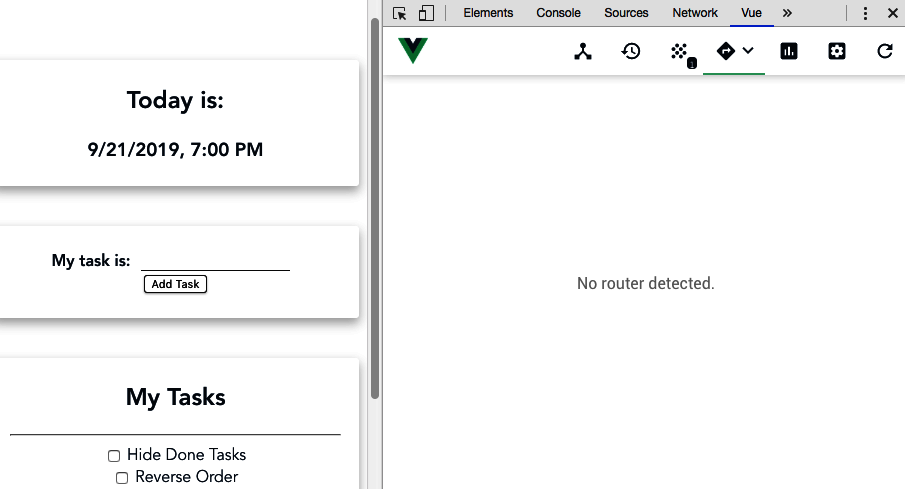Switch to the Console tab
The image size is (905, 489).
point(558,13)
